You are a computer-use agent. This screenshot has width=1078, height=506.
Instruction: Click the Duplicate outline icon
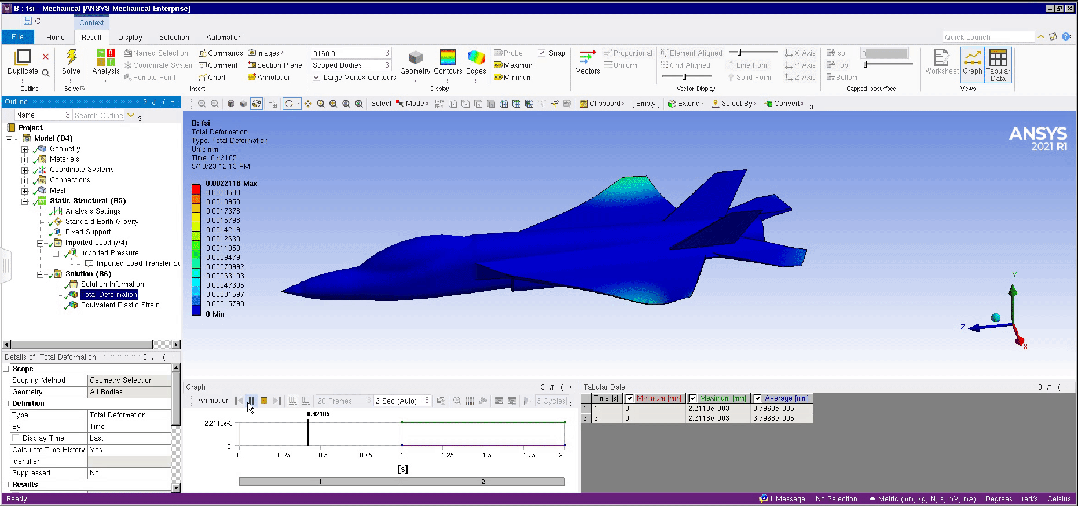[x=23, y=56]
